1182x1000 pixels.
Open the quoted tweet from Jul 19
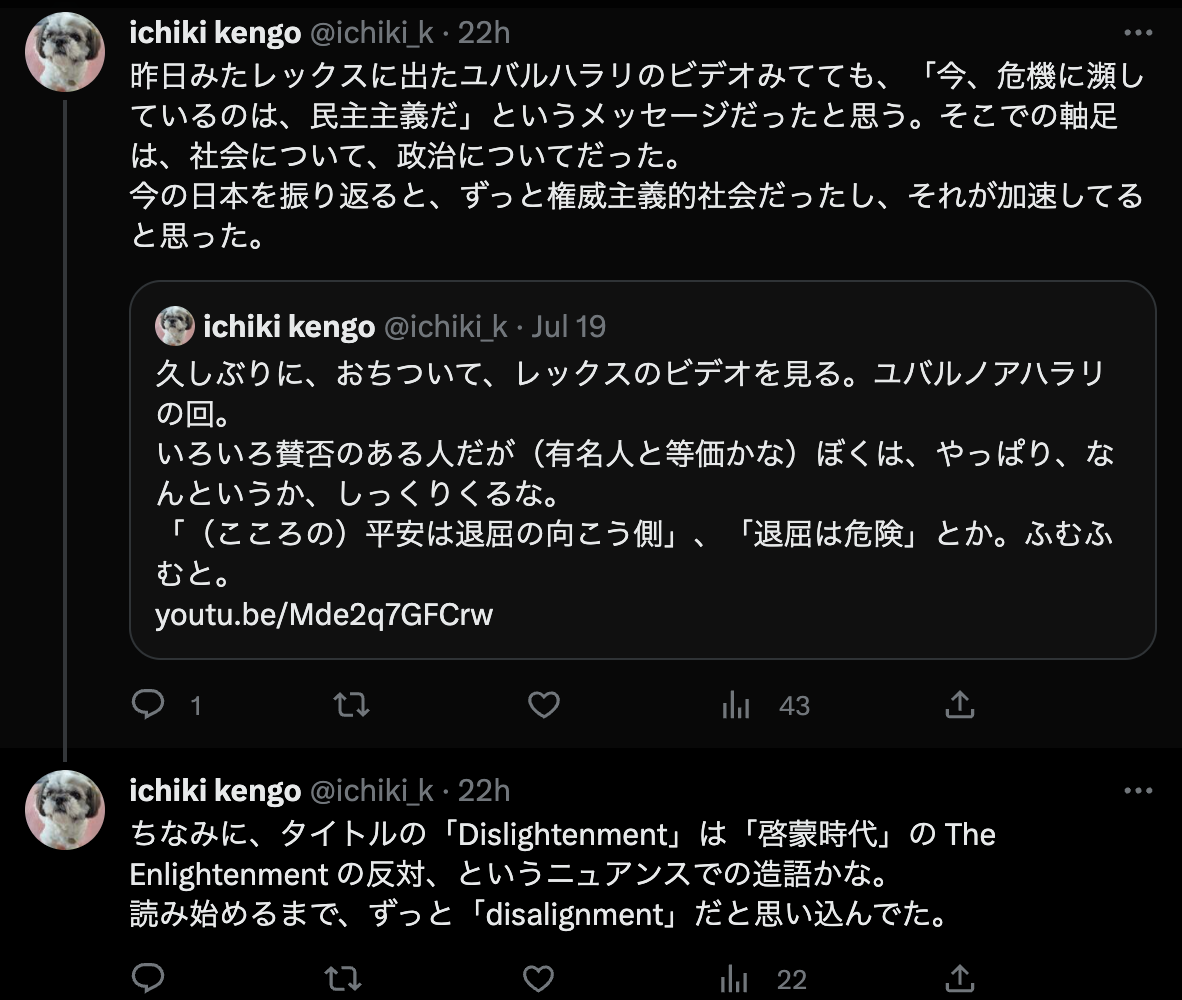click(642, 470)
